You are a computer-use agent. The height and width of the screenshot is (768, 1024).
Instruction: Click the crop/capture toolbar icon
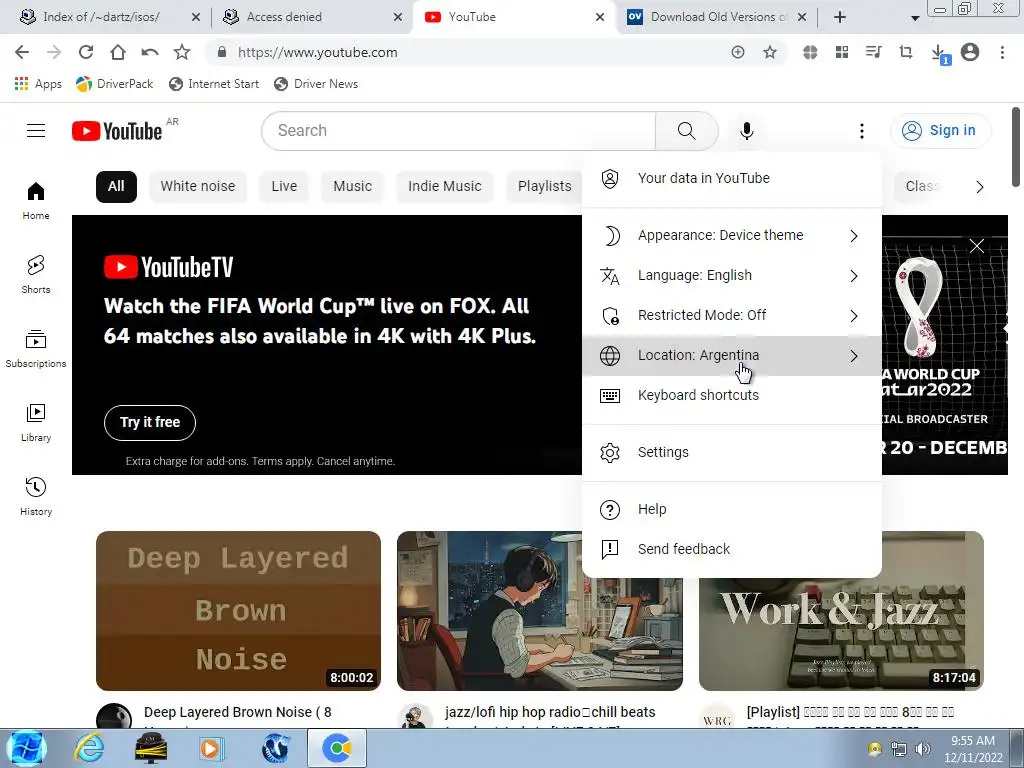[x=906, y=52]
